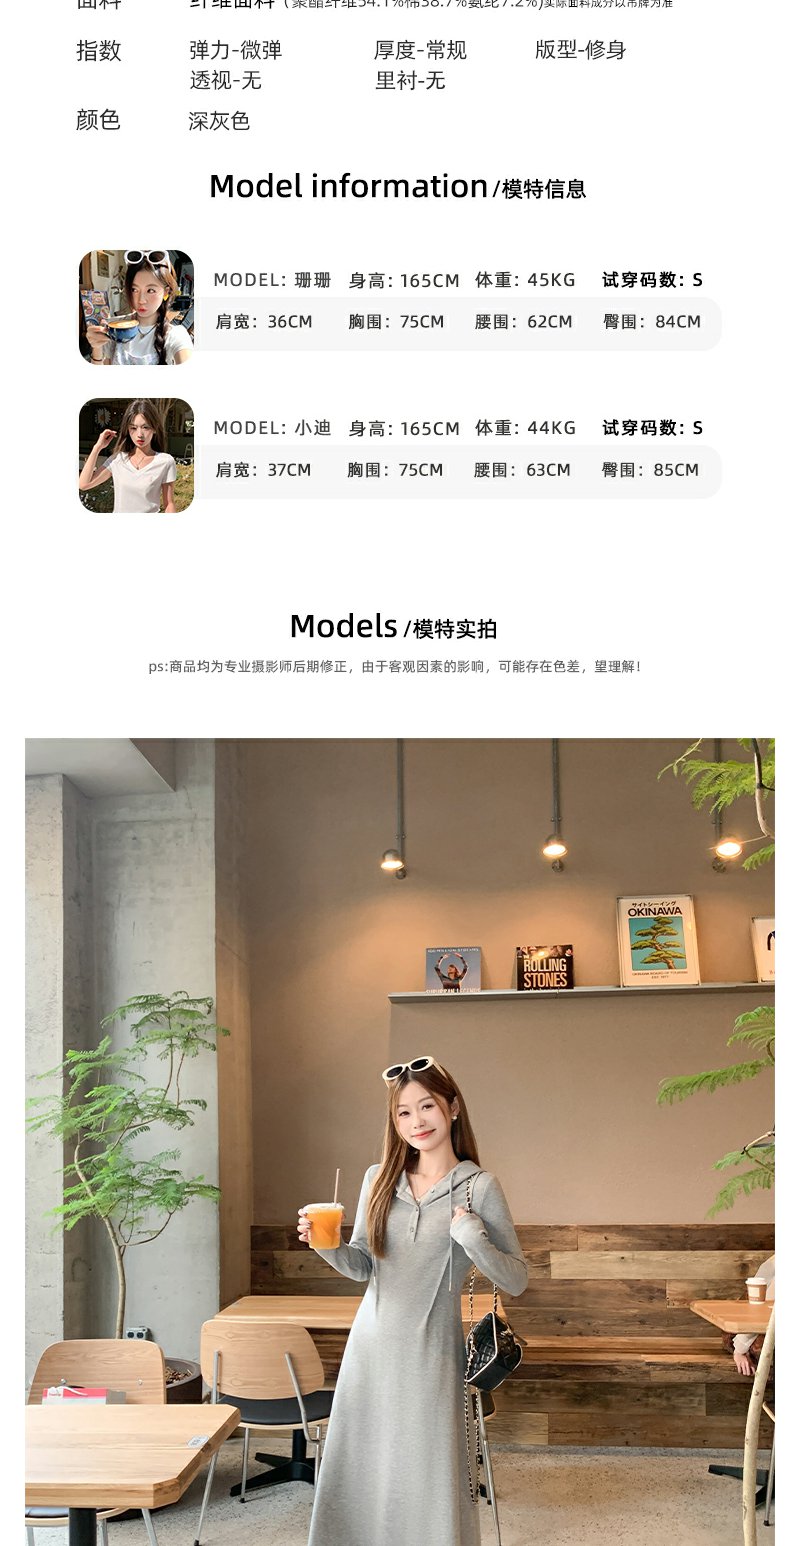800x1546 pixels.
Task: Open model 珊珊's avatar thumbnail
Action: (136, 307)
